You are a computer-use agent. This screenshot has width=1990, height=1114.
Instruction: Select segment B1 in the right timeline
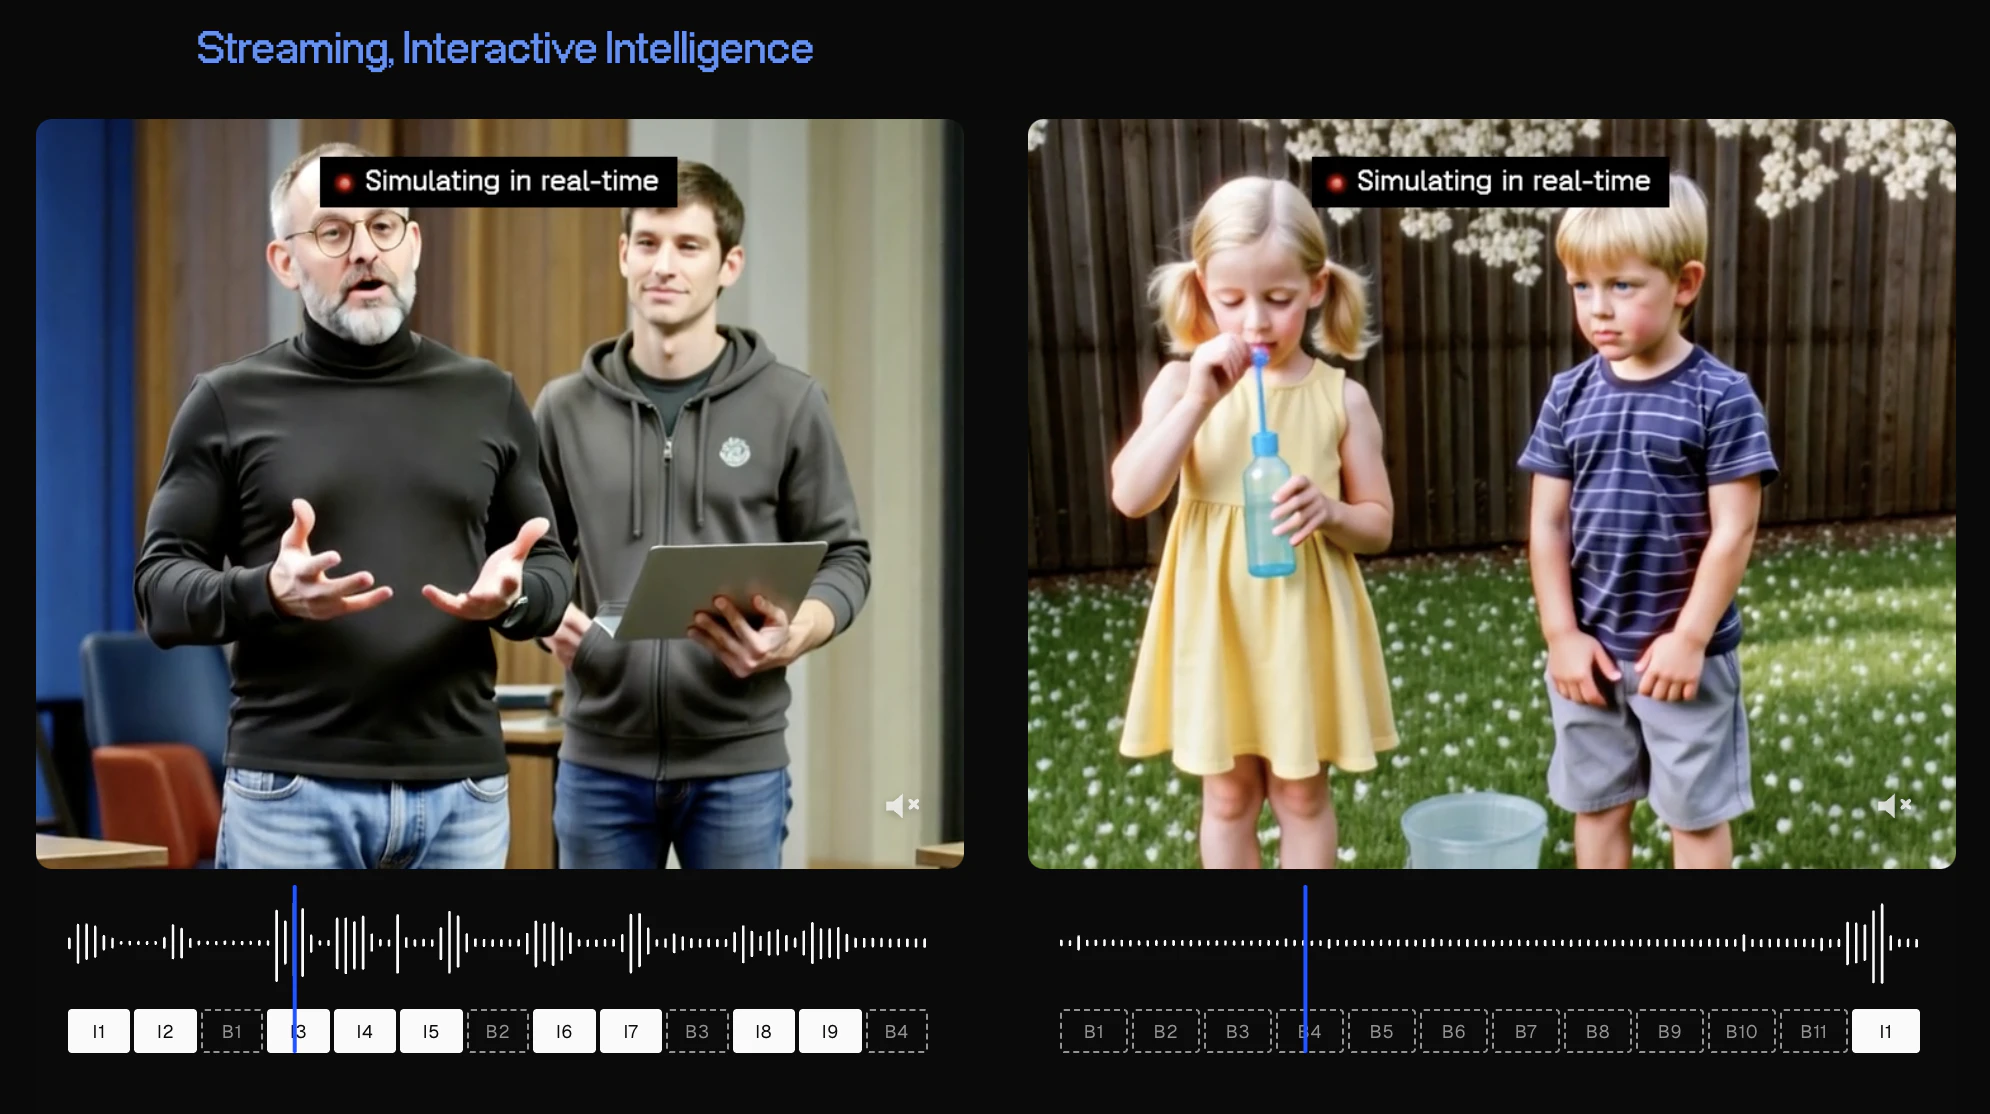click(1094, 1031)
